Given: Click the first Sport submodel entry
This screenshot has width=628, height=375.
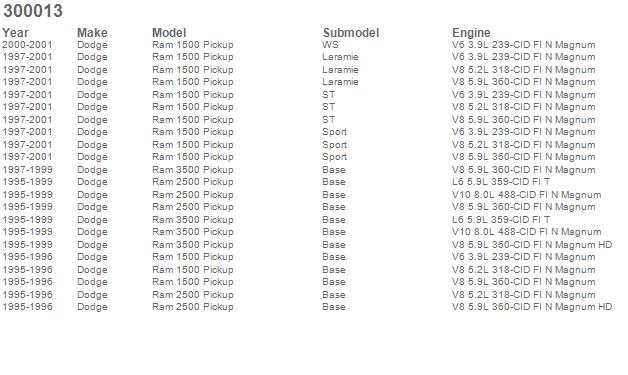Looking at the screenshot, I should pyautogui.click(x=334, y=132).
